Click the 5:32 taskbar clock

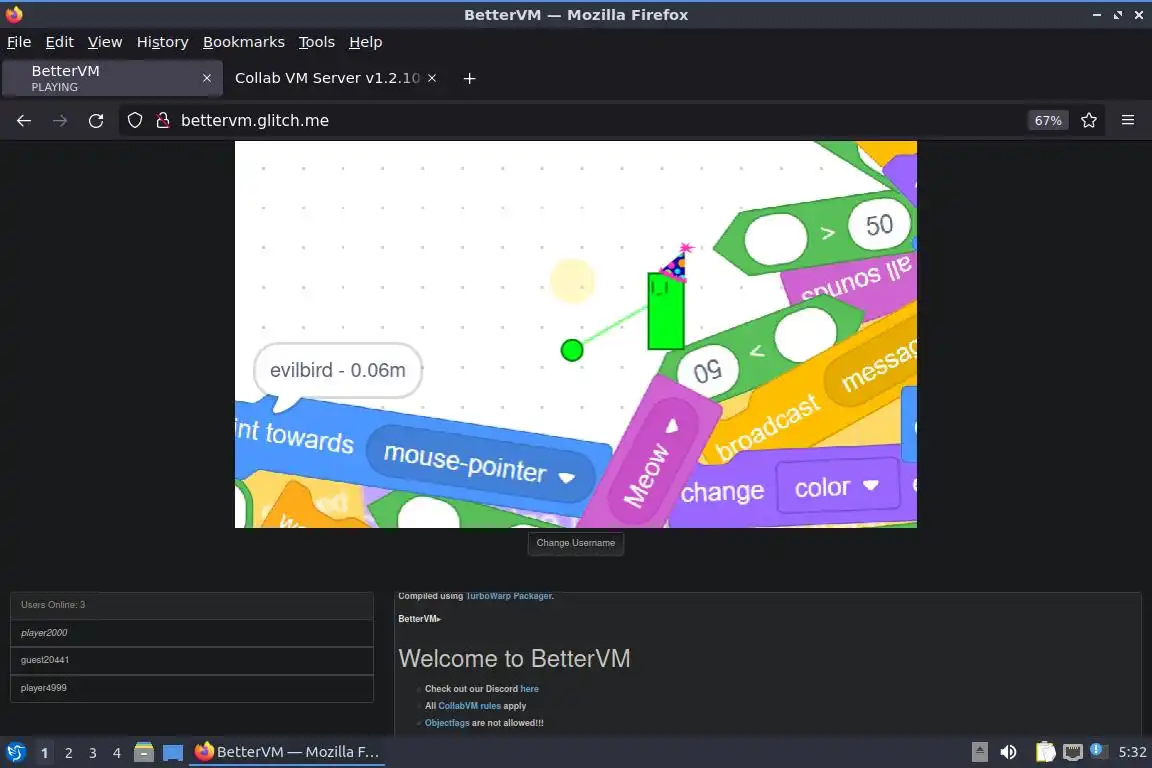tap(1132, 752)
